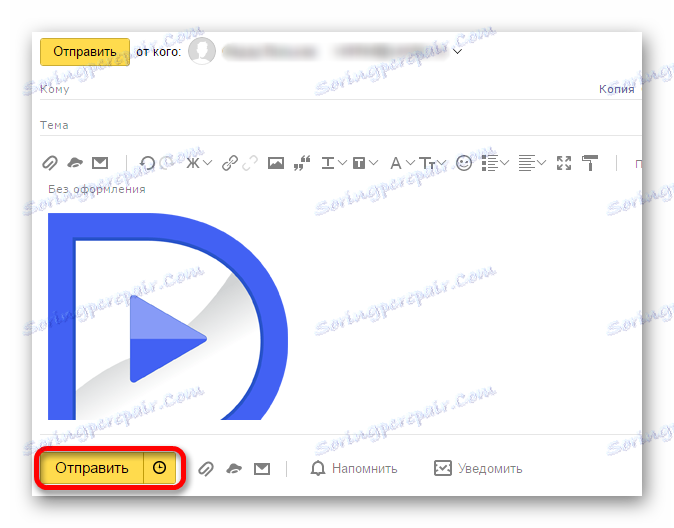The height and width of the screenshot is (528, 674).
Task: Click the inserted logo image in body
Action: tap(168, 316)
